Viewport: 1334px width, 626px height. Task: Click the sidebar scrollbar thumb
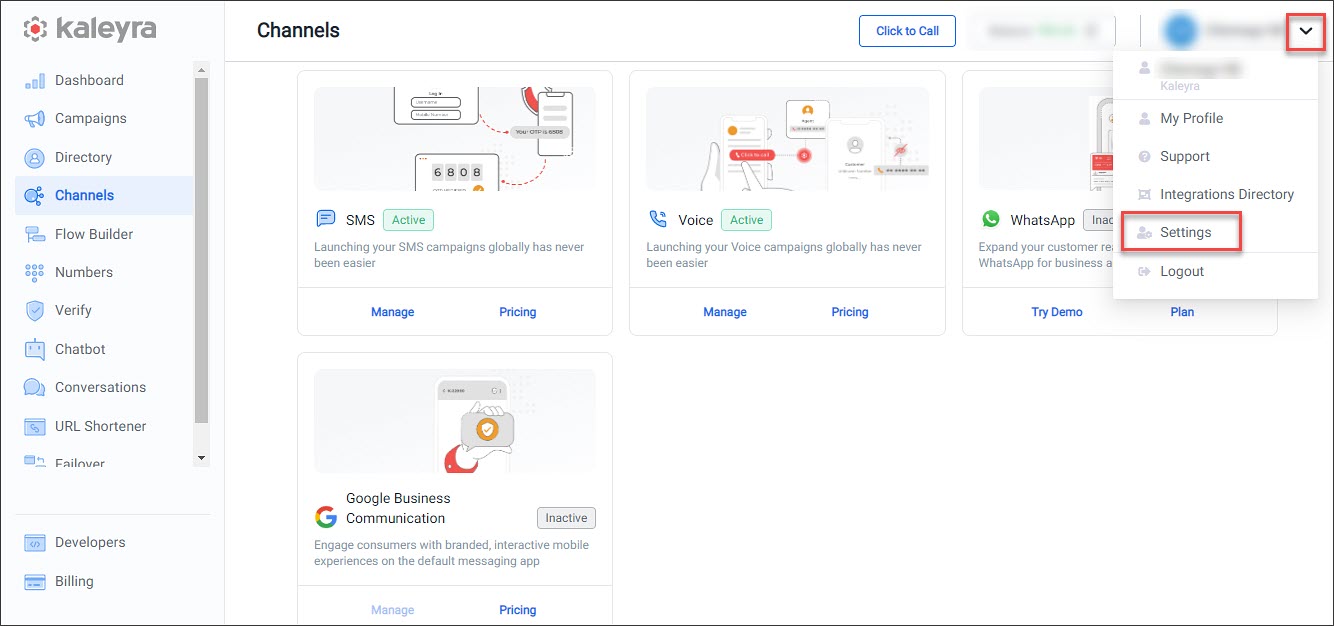[x=202, y=250]
